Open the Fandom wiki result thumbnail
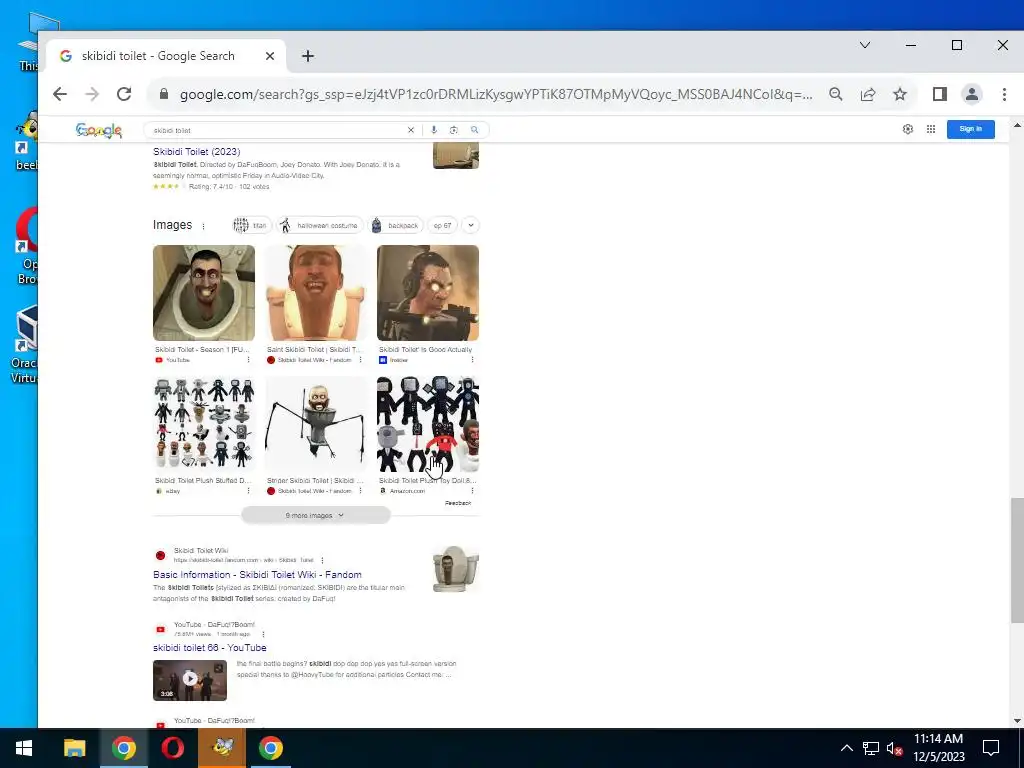The width and height of the screenshot is (1024, 768). (456, 569)
